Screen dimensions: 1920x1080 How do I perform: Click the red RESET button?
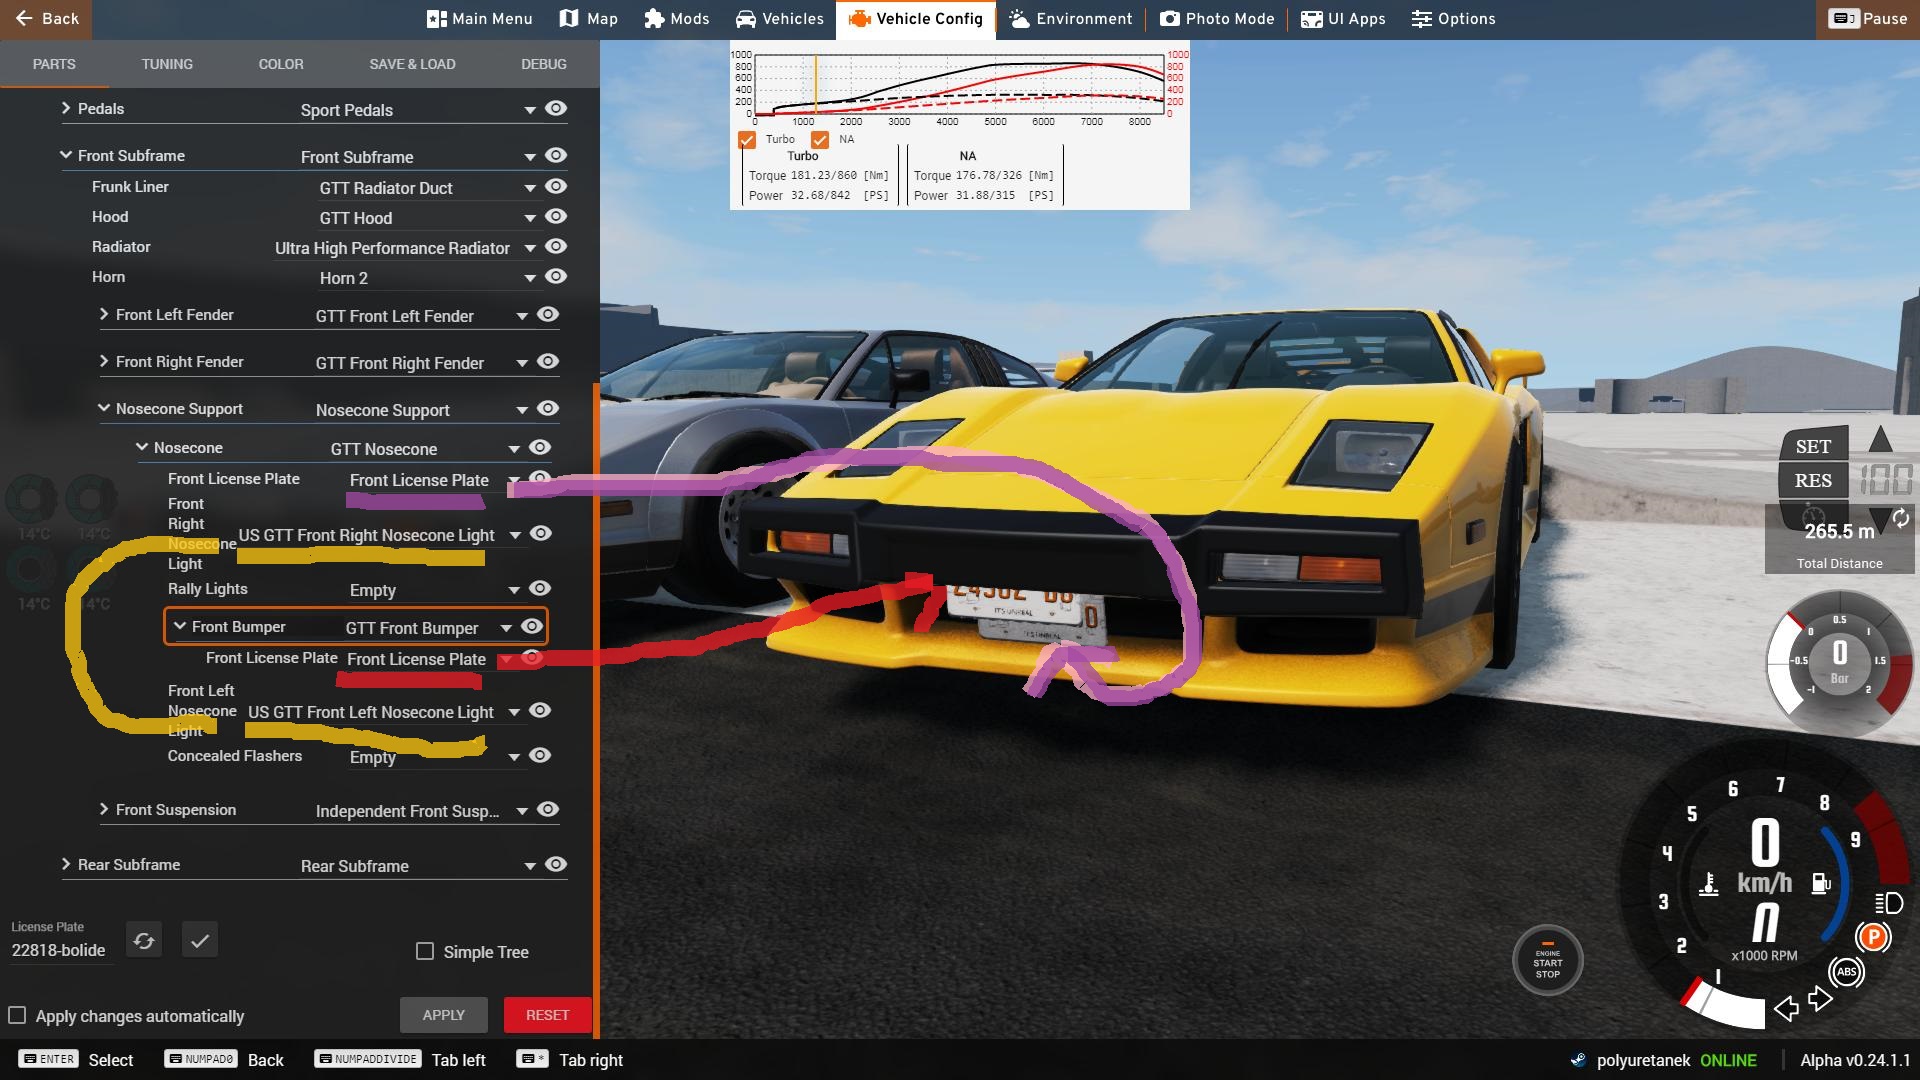547,1015
